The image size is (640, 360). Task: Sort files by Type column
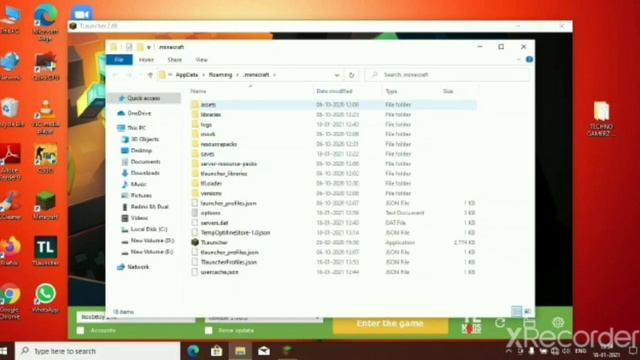[391, 91]
